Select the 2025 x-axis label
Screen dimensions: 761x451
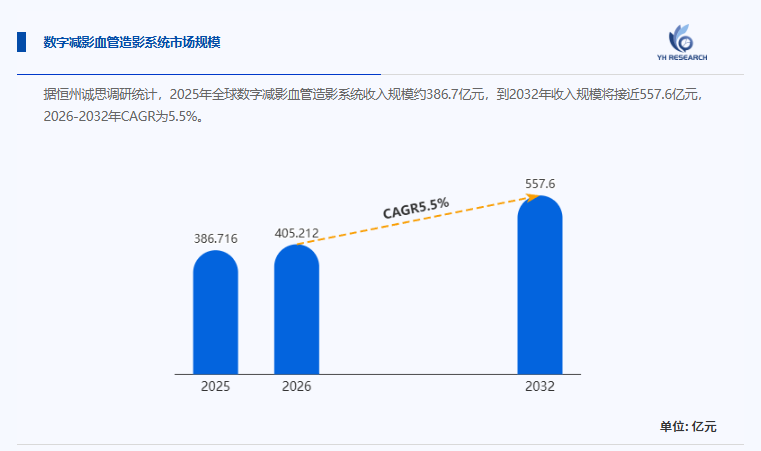point(215,386)
